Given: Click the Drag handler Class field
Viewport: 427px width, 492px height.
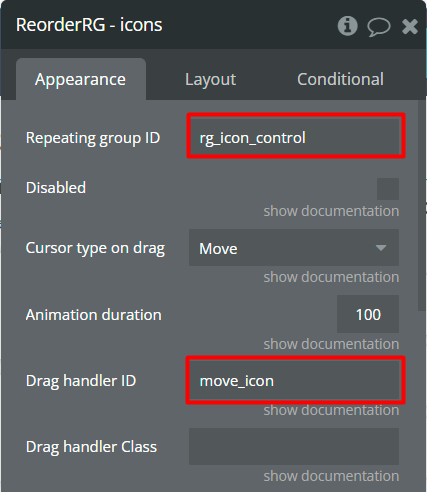Looking at the screenshot, I should [294, 446].
